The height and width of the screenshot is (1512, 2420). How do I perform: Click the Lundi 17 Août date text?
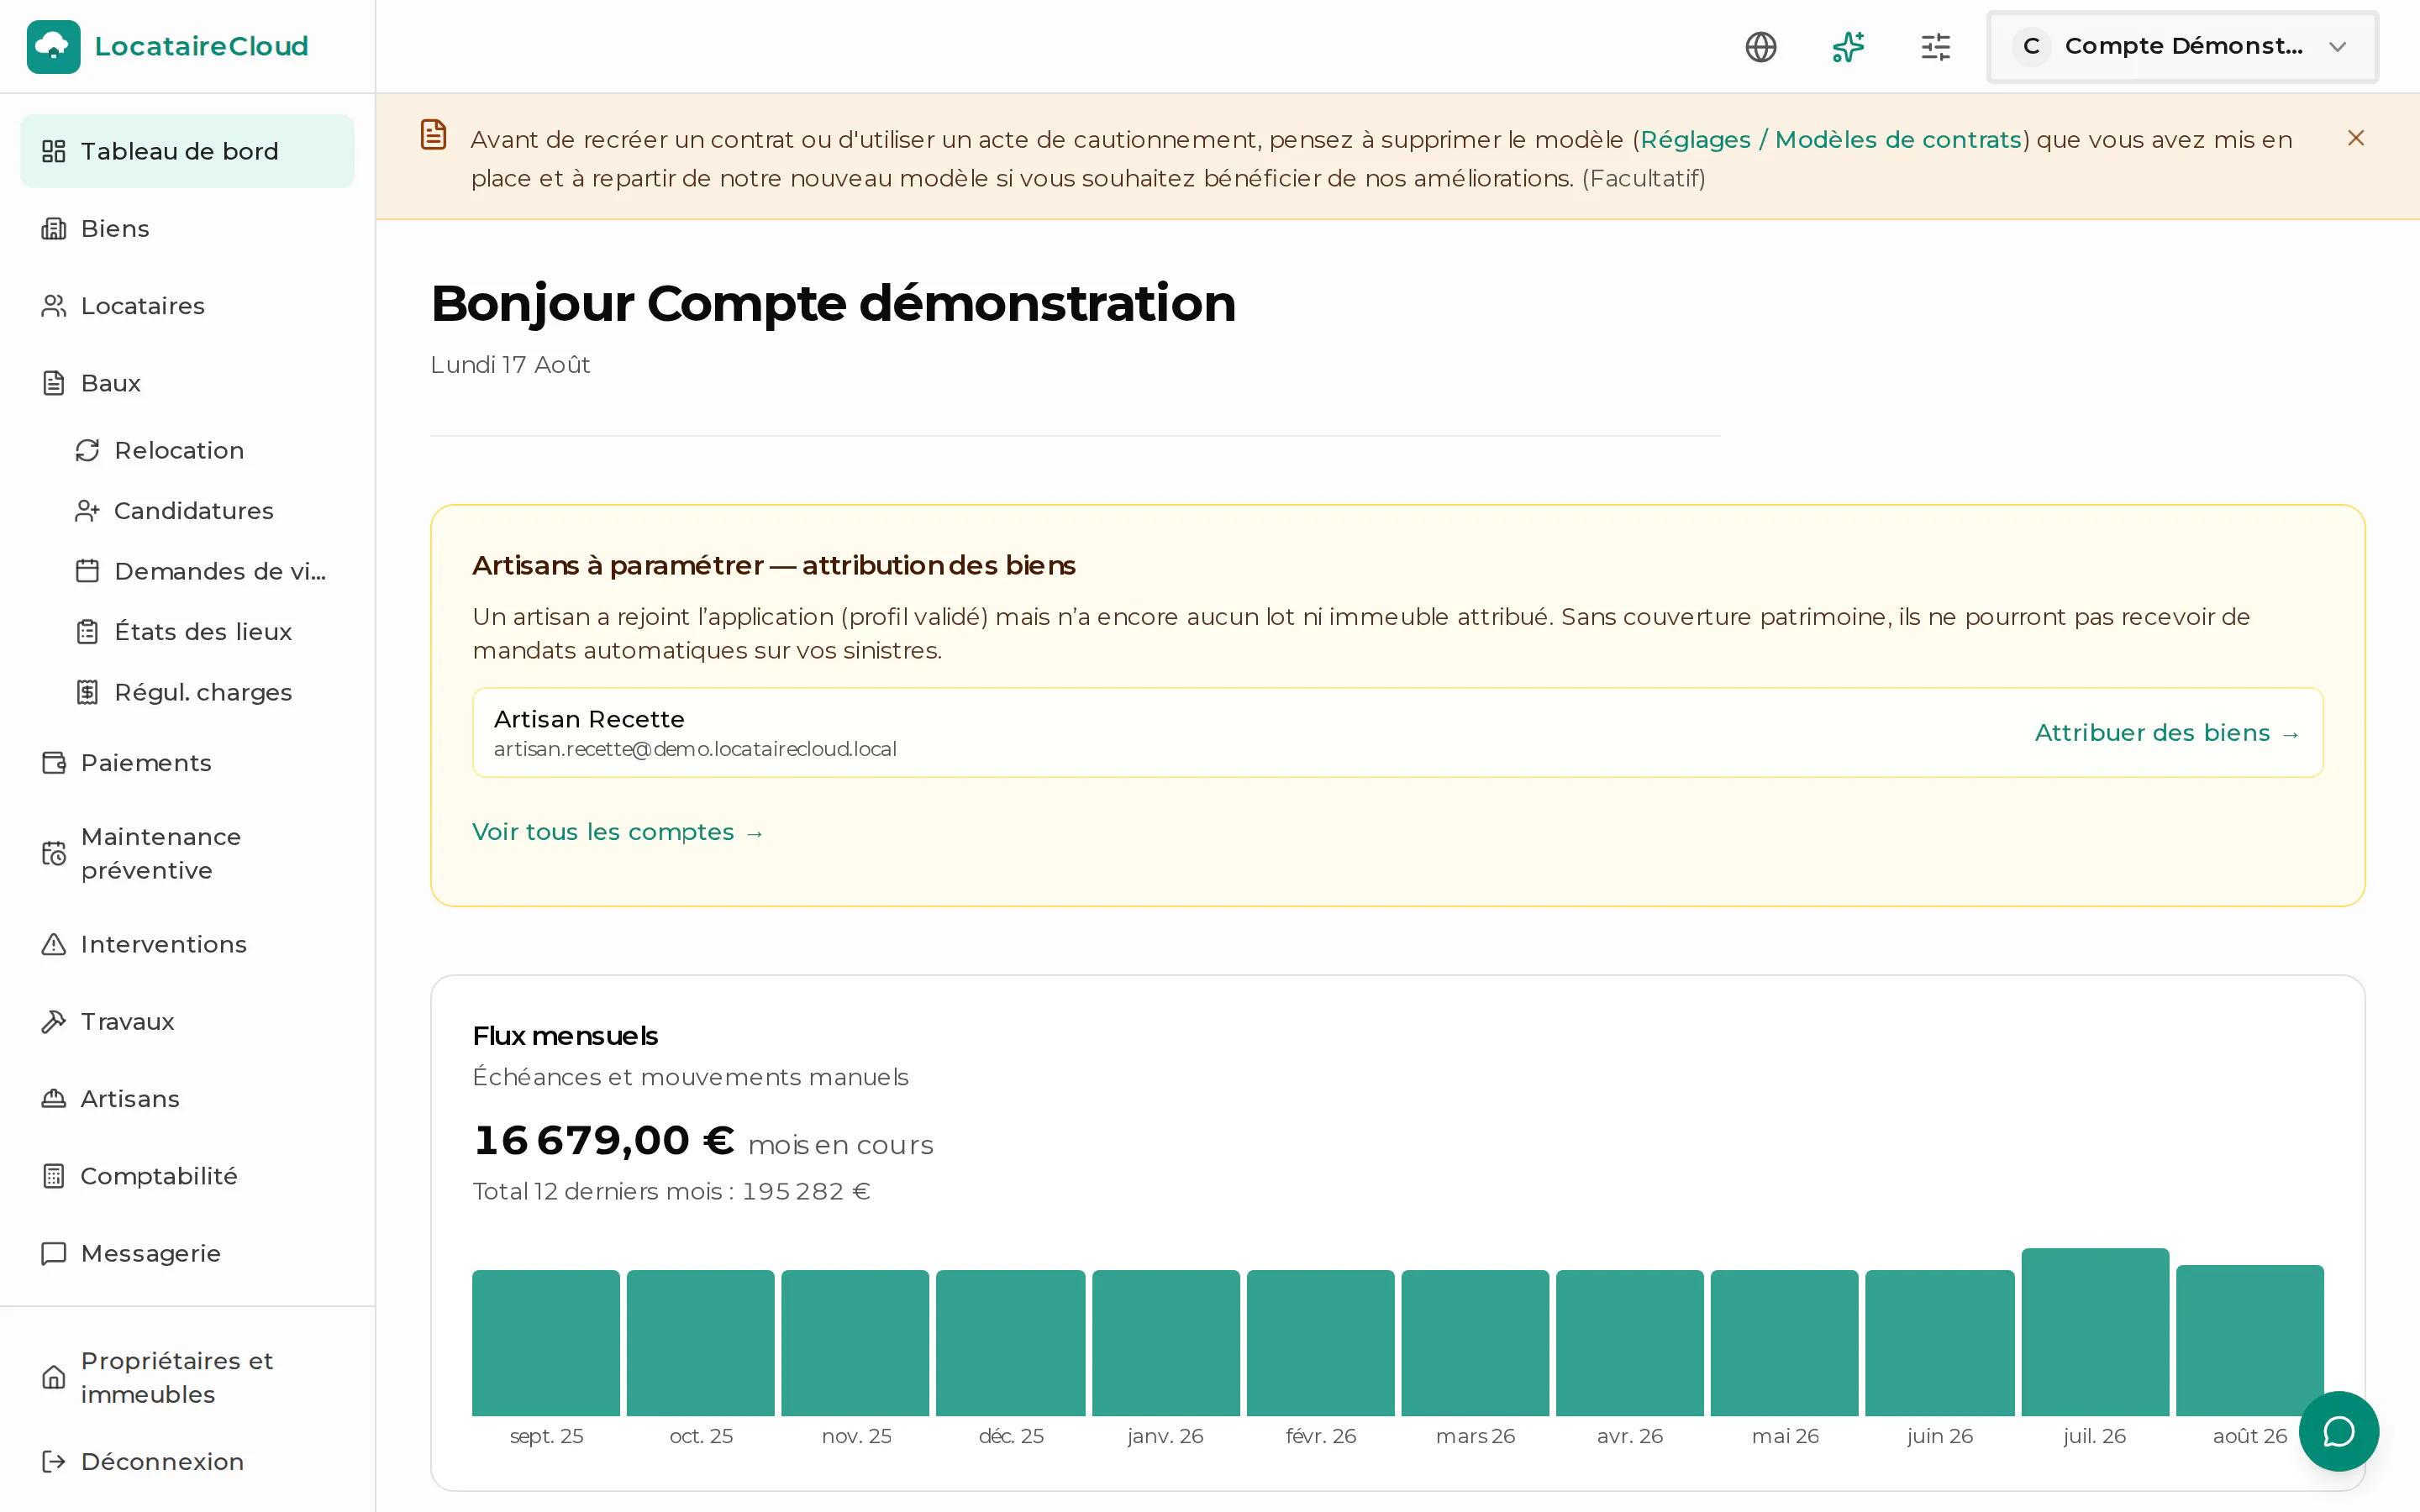coord(510,365)
